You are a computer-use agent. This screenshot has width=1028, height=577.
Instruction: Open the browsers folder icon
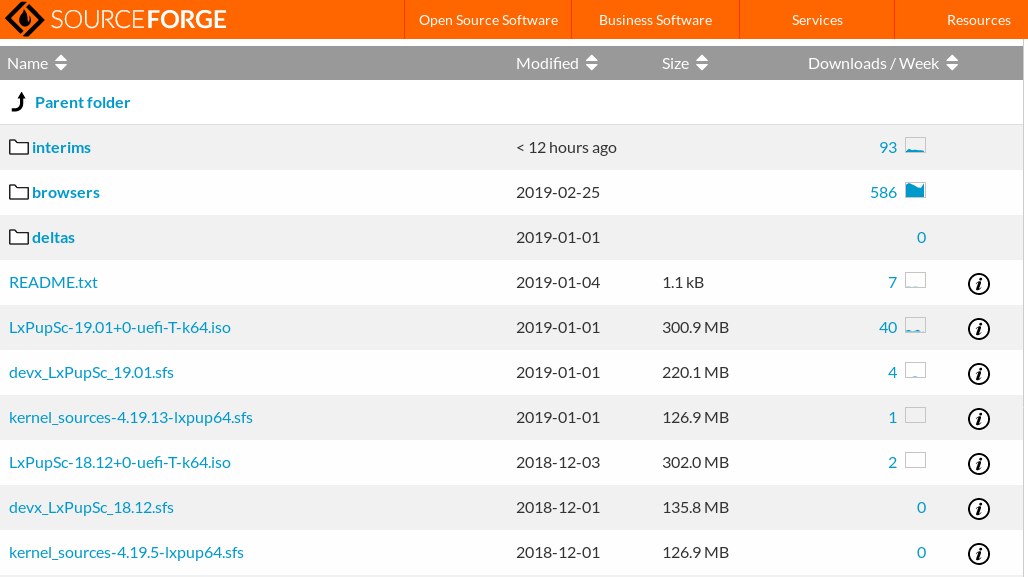pos(18,191)
